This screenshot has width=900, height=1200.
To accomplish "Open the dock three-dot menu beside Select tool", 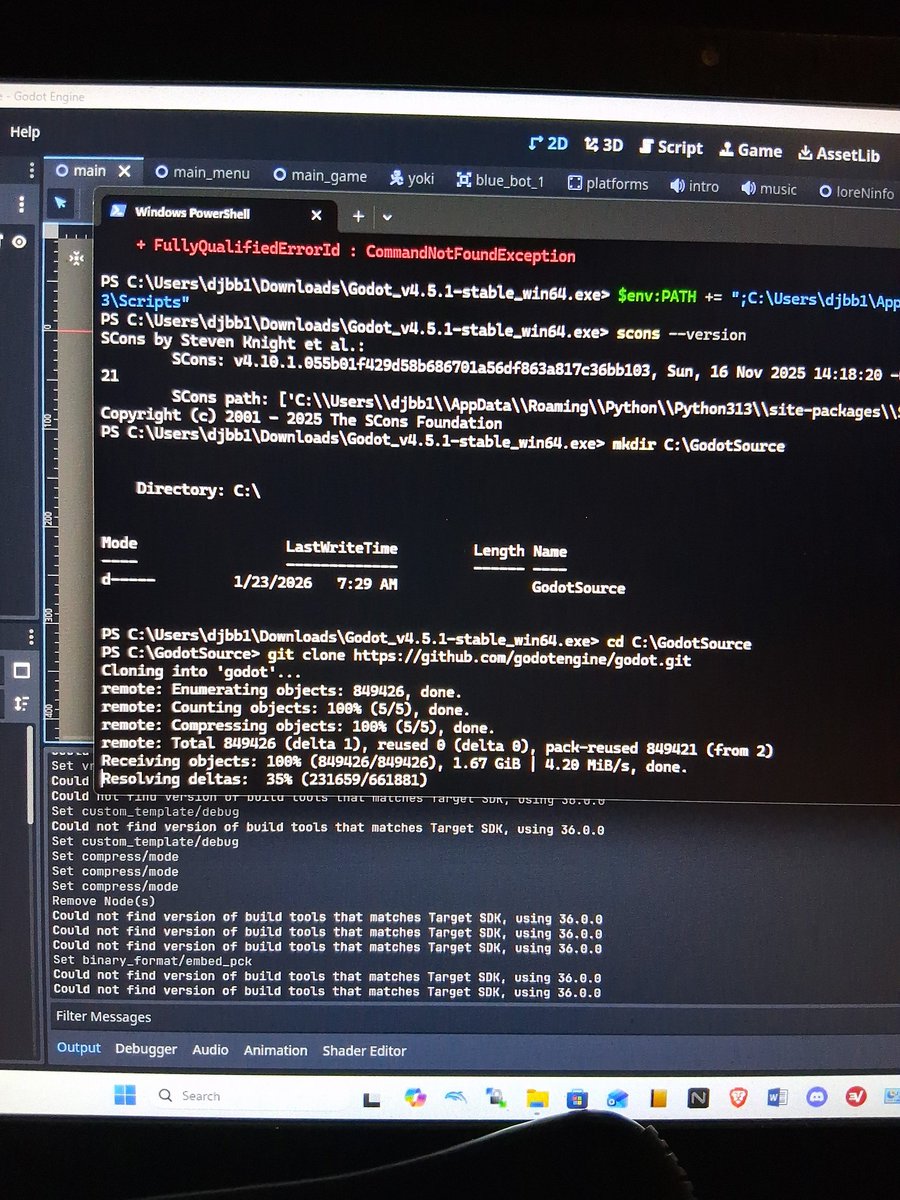I will (21, 204).
